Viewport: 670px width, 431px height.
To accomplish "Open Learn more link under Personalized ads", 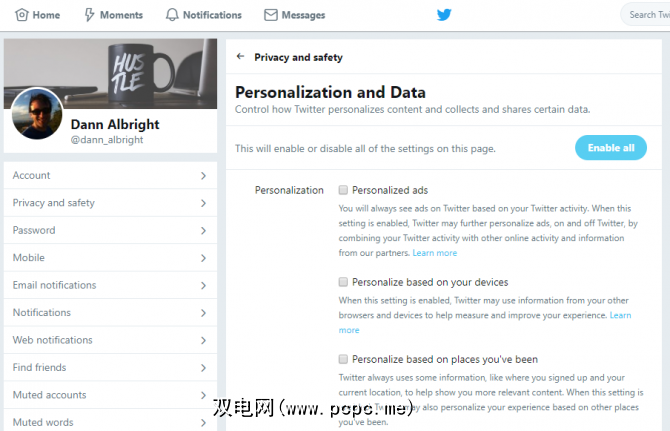I will [435, 253].
